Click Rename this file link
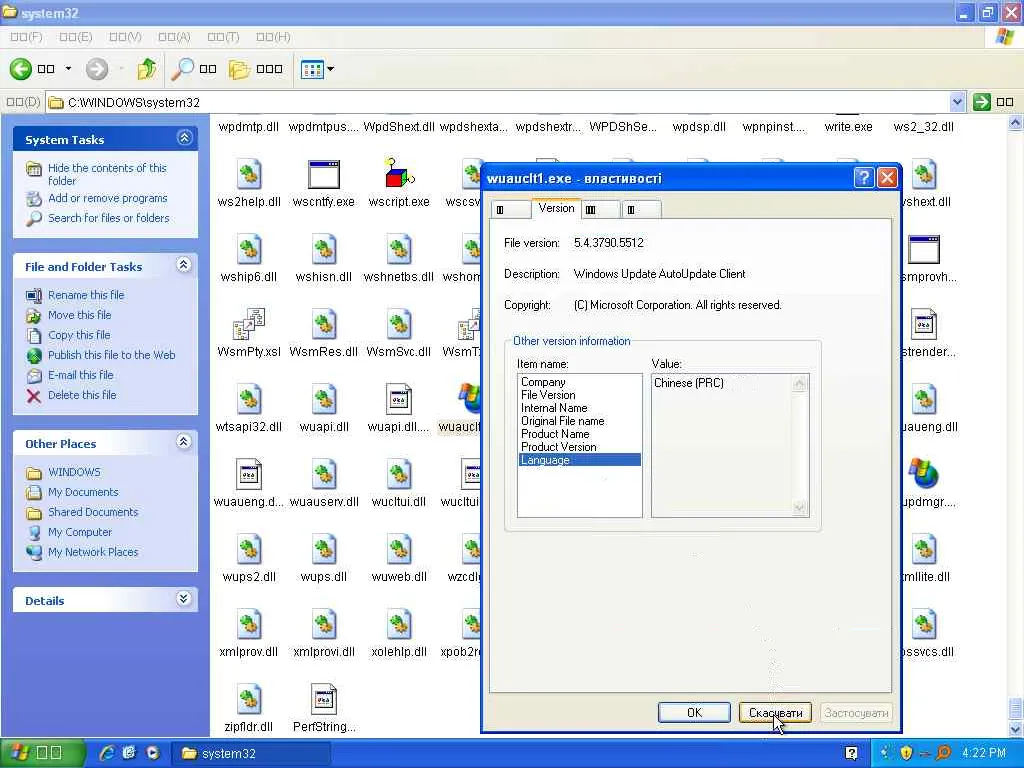Screen dimensions: 1024x768 pyautogui.click(x=86, y=295)
